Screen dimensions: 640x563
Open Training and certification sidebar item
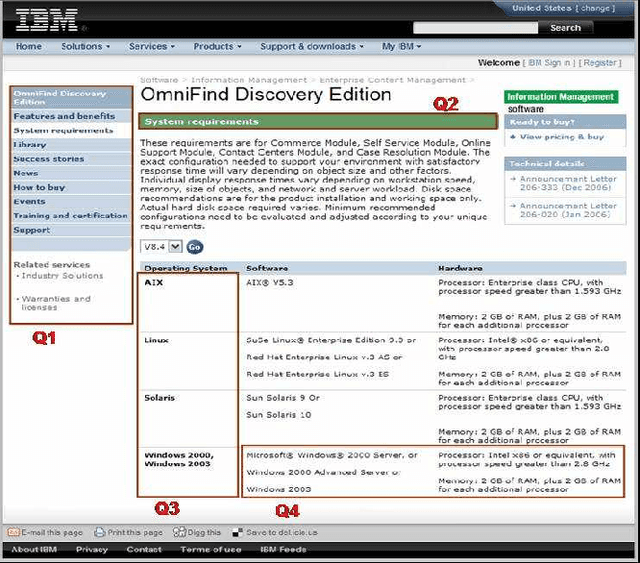71,216
